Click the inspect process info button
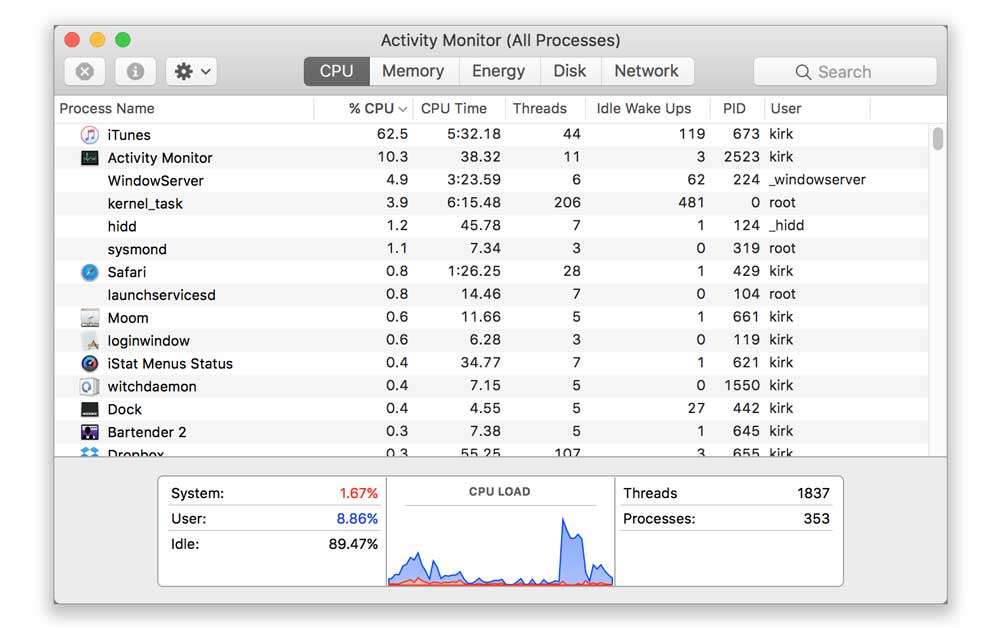Image resolution: width=1000 pixels, height=628 pixels. pos(135,71)
